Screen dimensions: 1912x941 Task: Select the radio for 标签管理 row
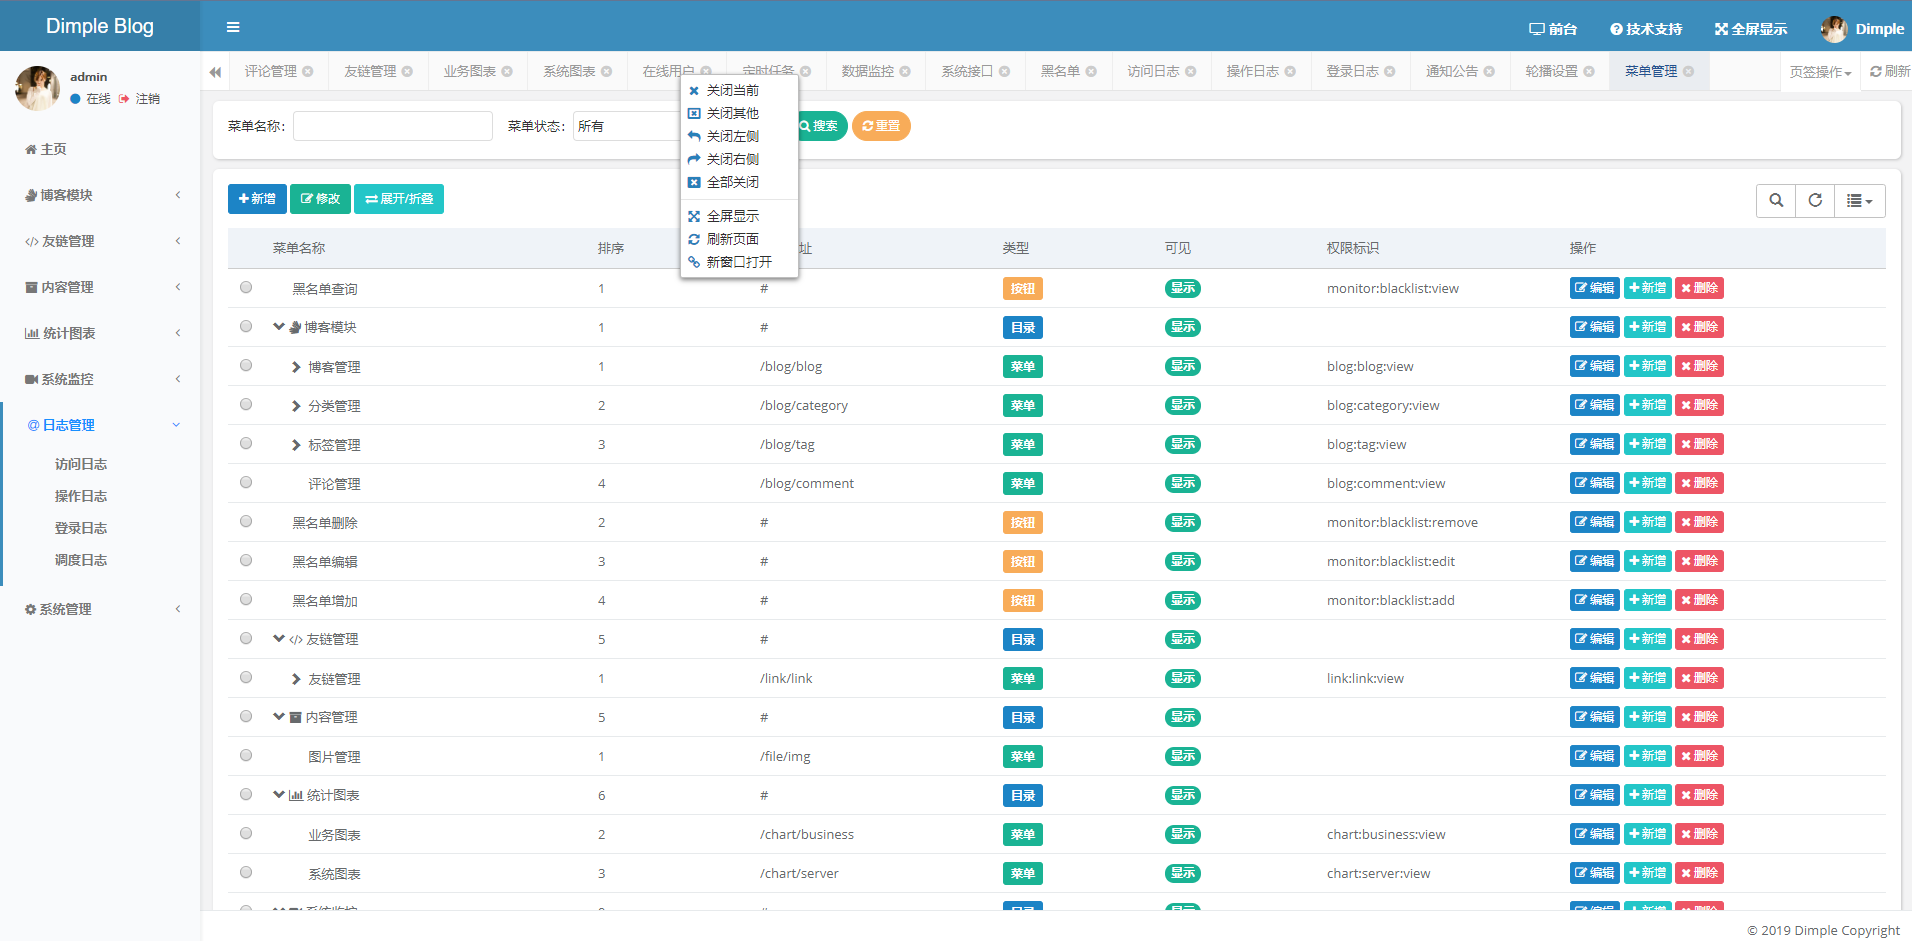[x=246, y=443]
